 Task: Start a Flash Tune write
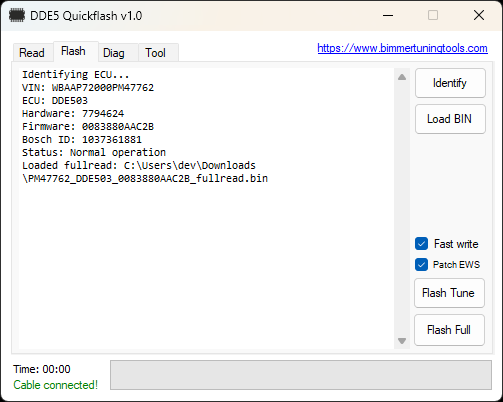click(449, 293)
